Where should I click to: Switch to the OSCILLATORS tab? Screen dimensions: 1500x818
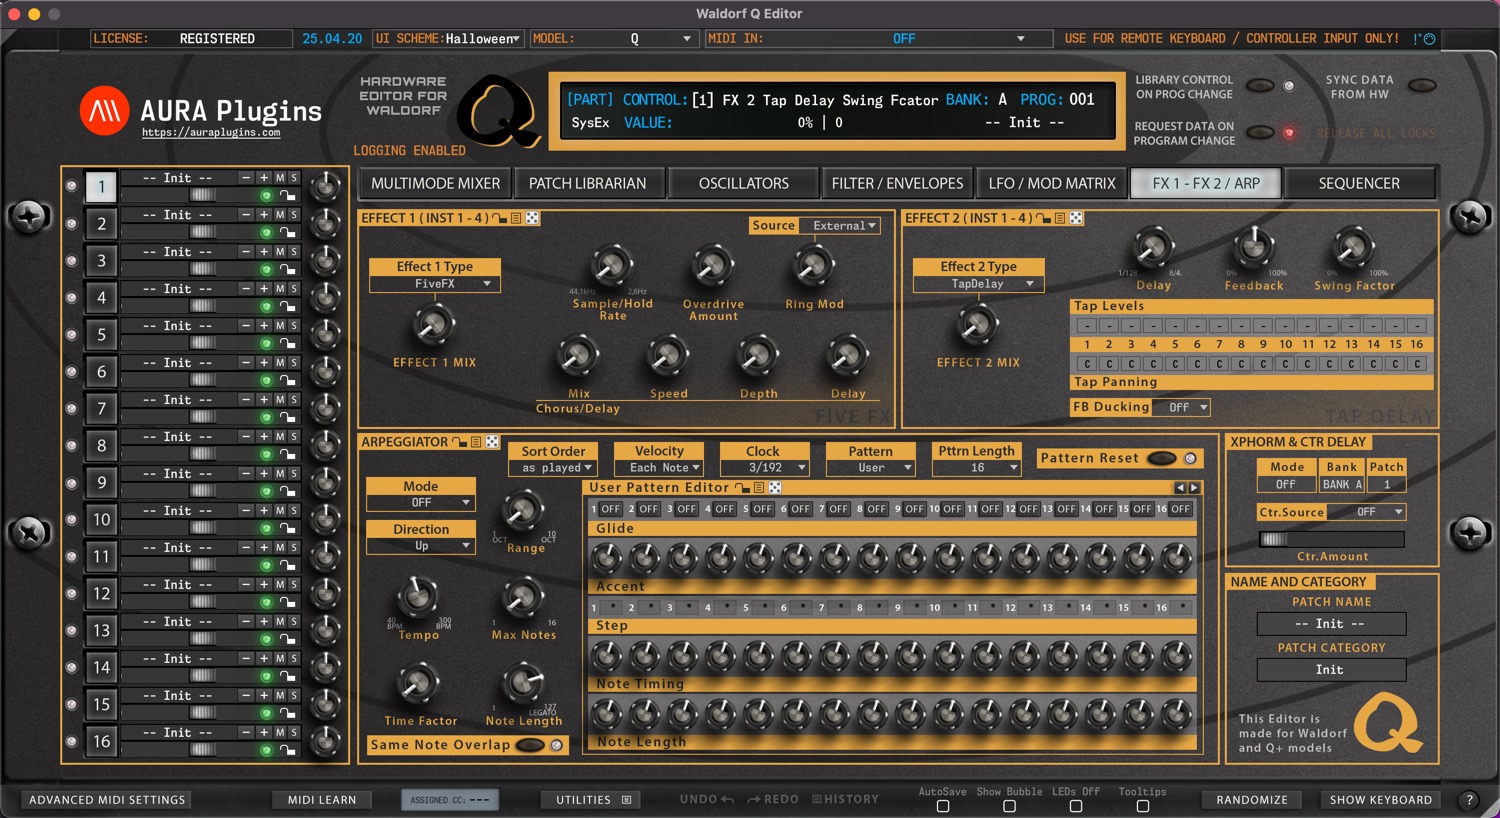click(743, 183)
